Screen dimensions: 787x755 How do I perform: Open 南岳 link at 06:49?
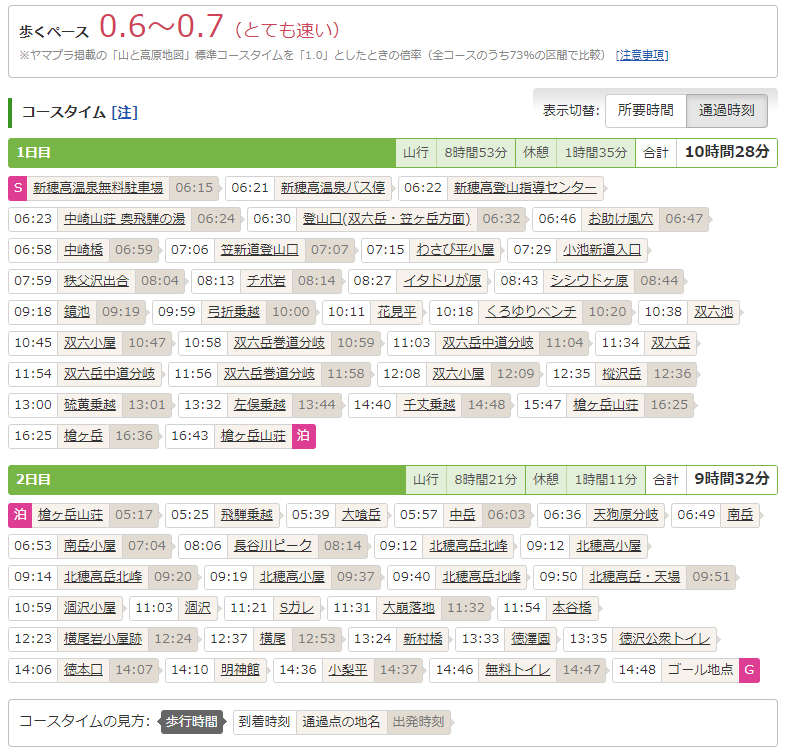coord(740,515)
